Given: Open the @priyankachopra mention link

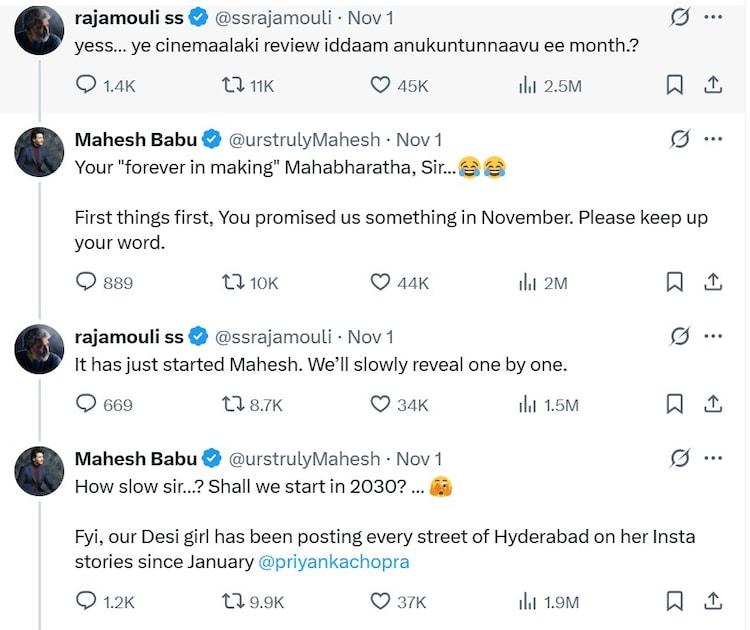Looking at the screenshot, I should pos(334,562).
